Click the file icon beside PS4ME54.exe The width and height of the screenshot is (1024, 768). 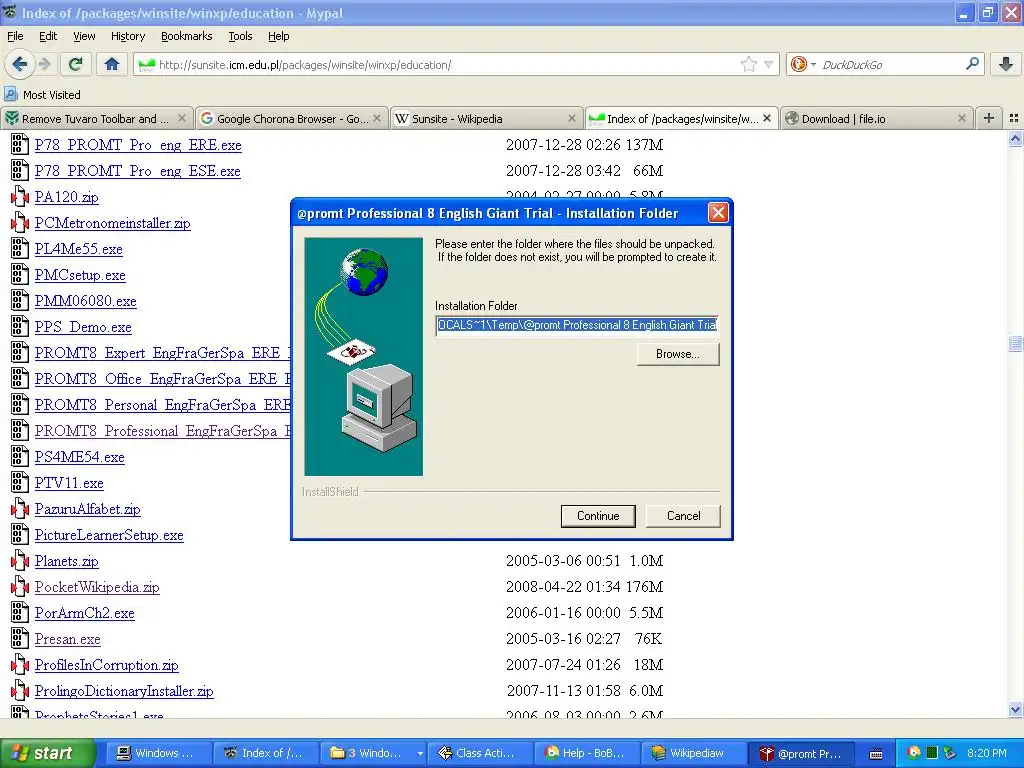tap(20, 457)
